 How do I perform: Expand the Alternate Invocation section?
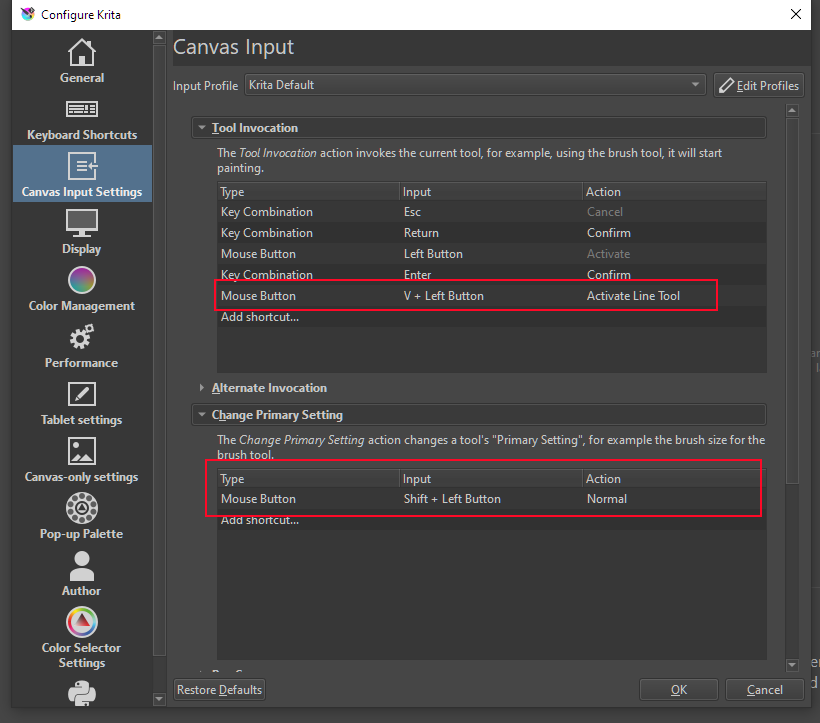[x=202, y=388]
